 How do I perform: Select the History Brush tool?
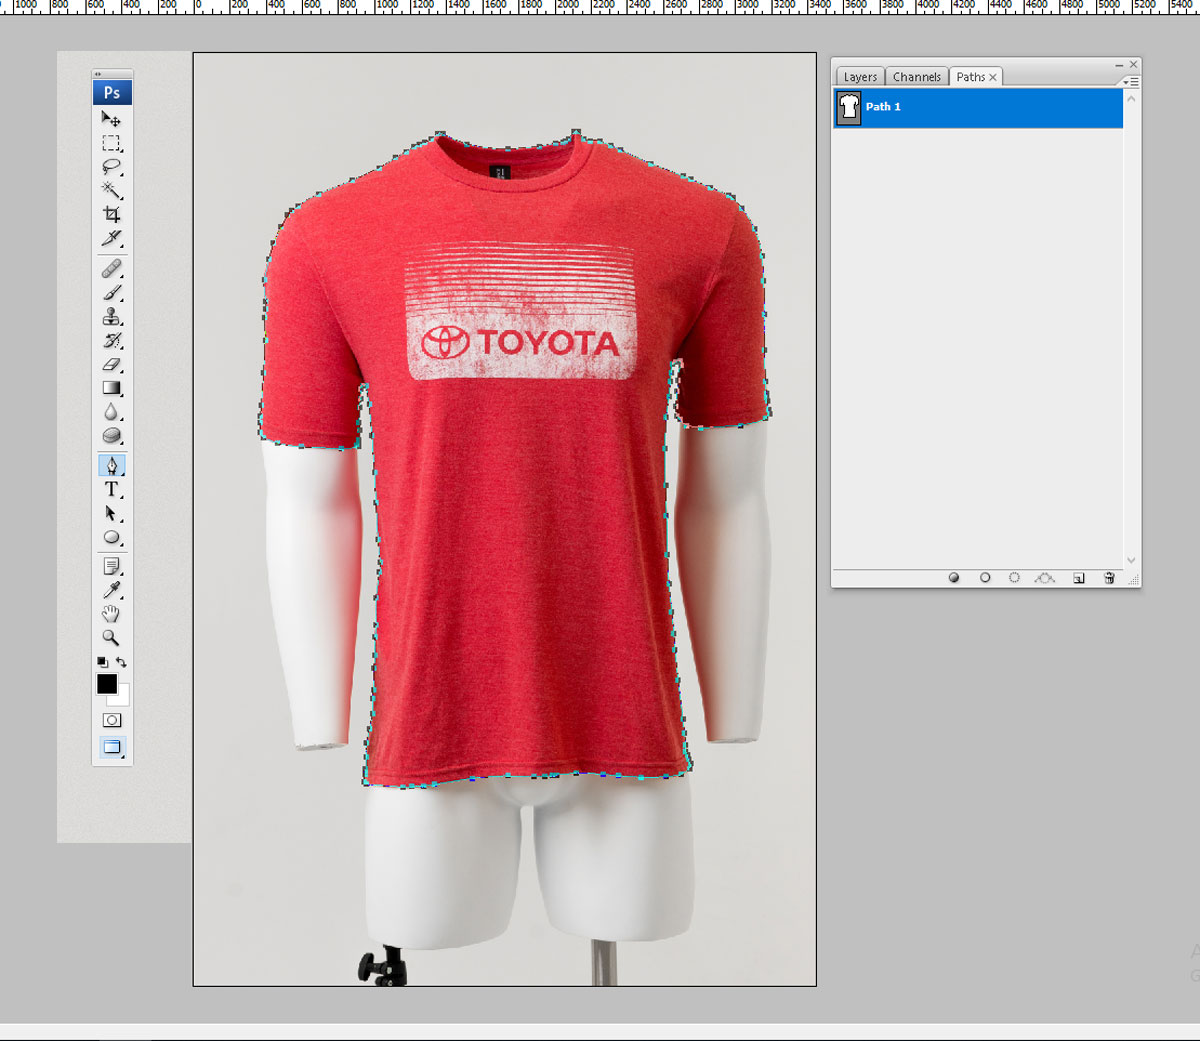(x=111, y=340)
